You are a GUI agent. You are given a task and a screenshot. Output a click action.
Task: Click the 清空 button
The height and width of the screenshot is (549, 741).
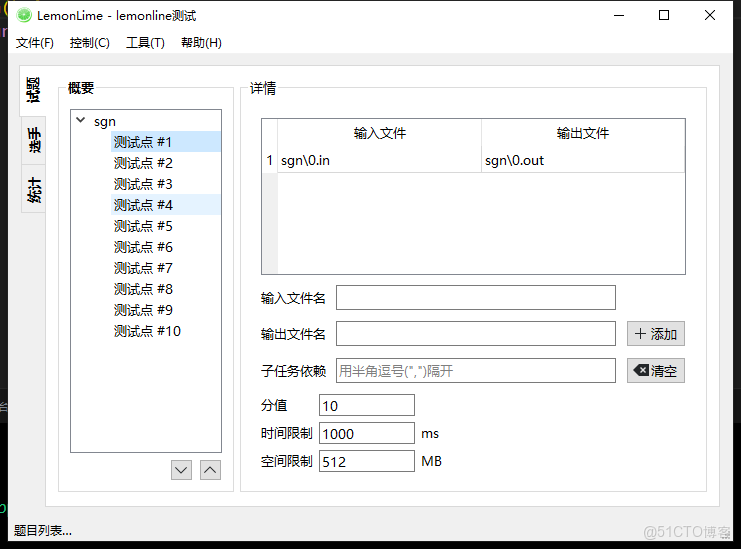click(x=656, y=370)
